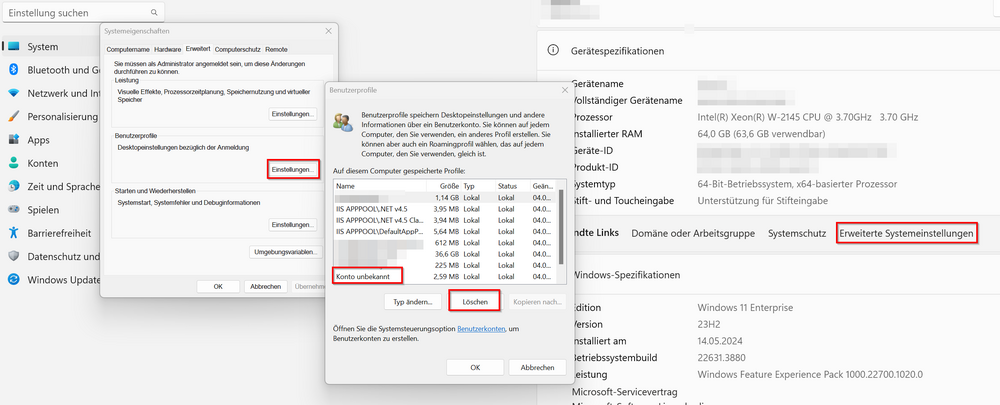The width and height of the screenshot is (1000, 405).
Task: Select the Konto unbekannt profile row
Action: click(x=368, y=275)
